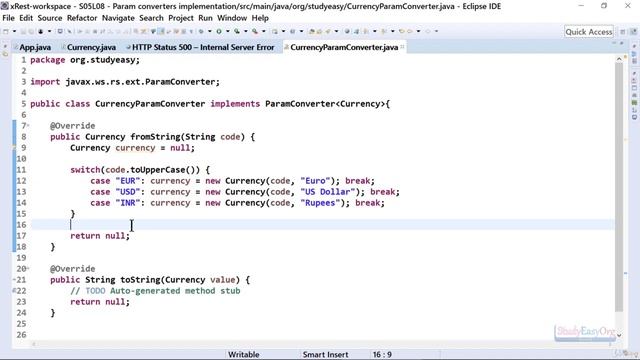
Task: Open the Refactor menu
Action: [x=82, y=18]
